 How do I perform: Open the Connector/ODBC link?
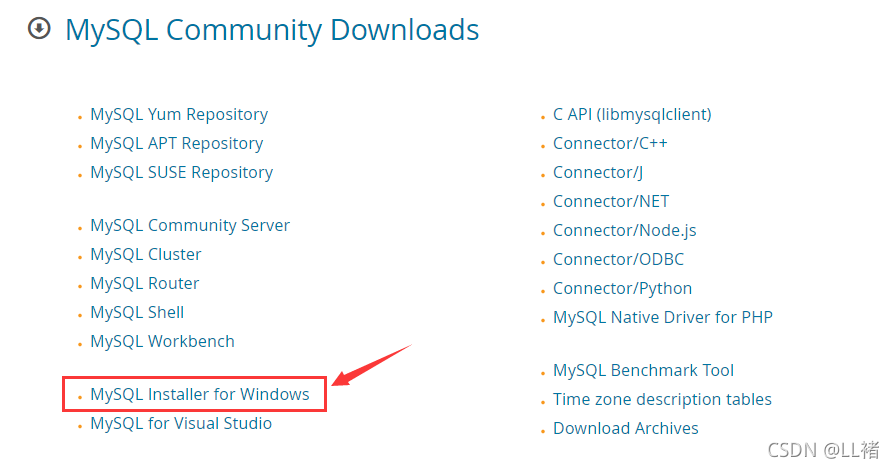pos(618,260)
